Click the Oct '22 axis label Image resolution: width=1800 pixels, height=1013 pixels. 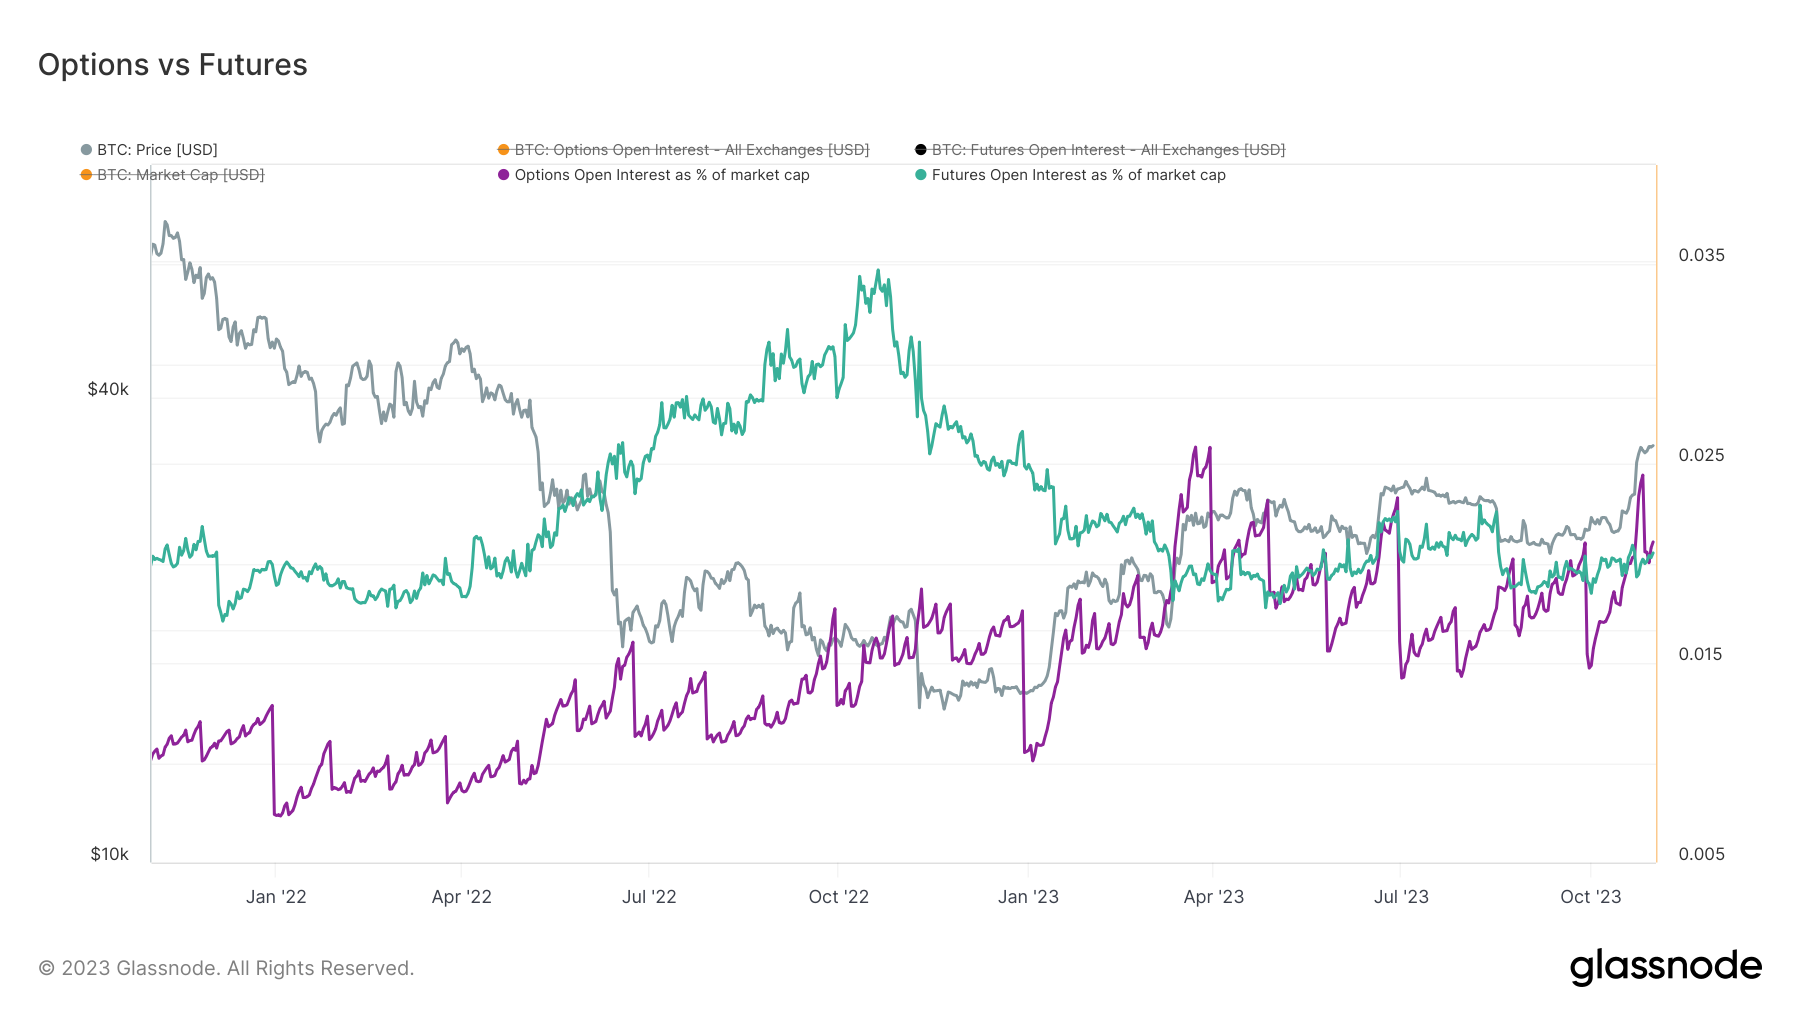[x=838, y=897]
